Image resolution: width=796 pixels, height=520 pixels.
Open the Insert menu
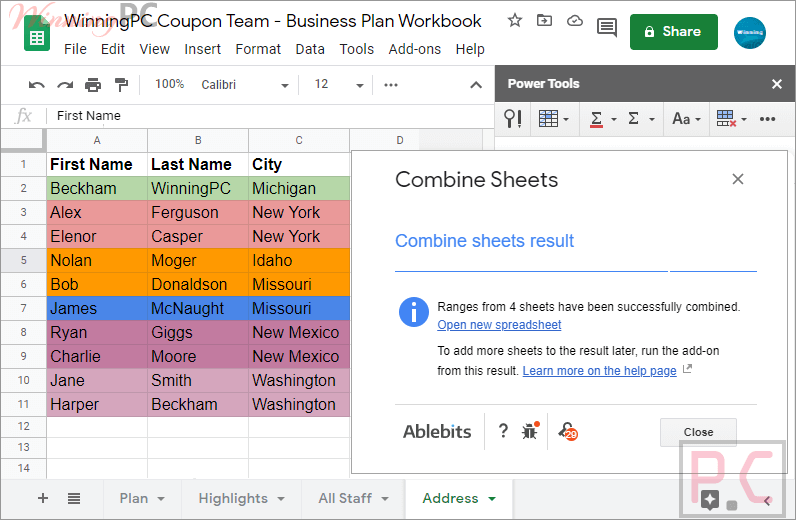[203, 49]
